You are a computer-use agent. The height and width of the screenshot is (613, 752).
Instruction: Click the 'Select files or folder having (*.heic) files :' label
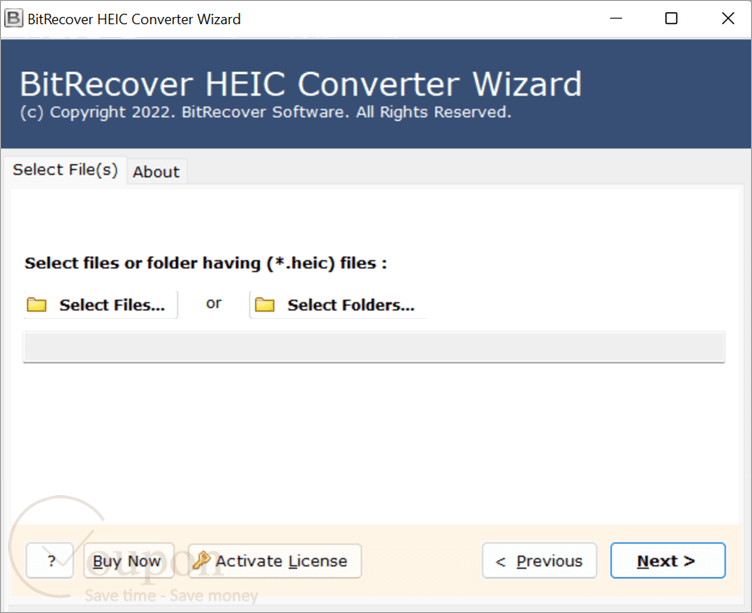click(206, 263)
